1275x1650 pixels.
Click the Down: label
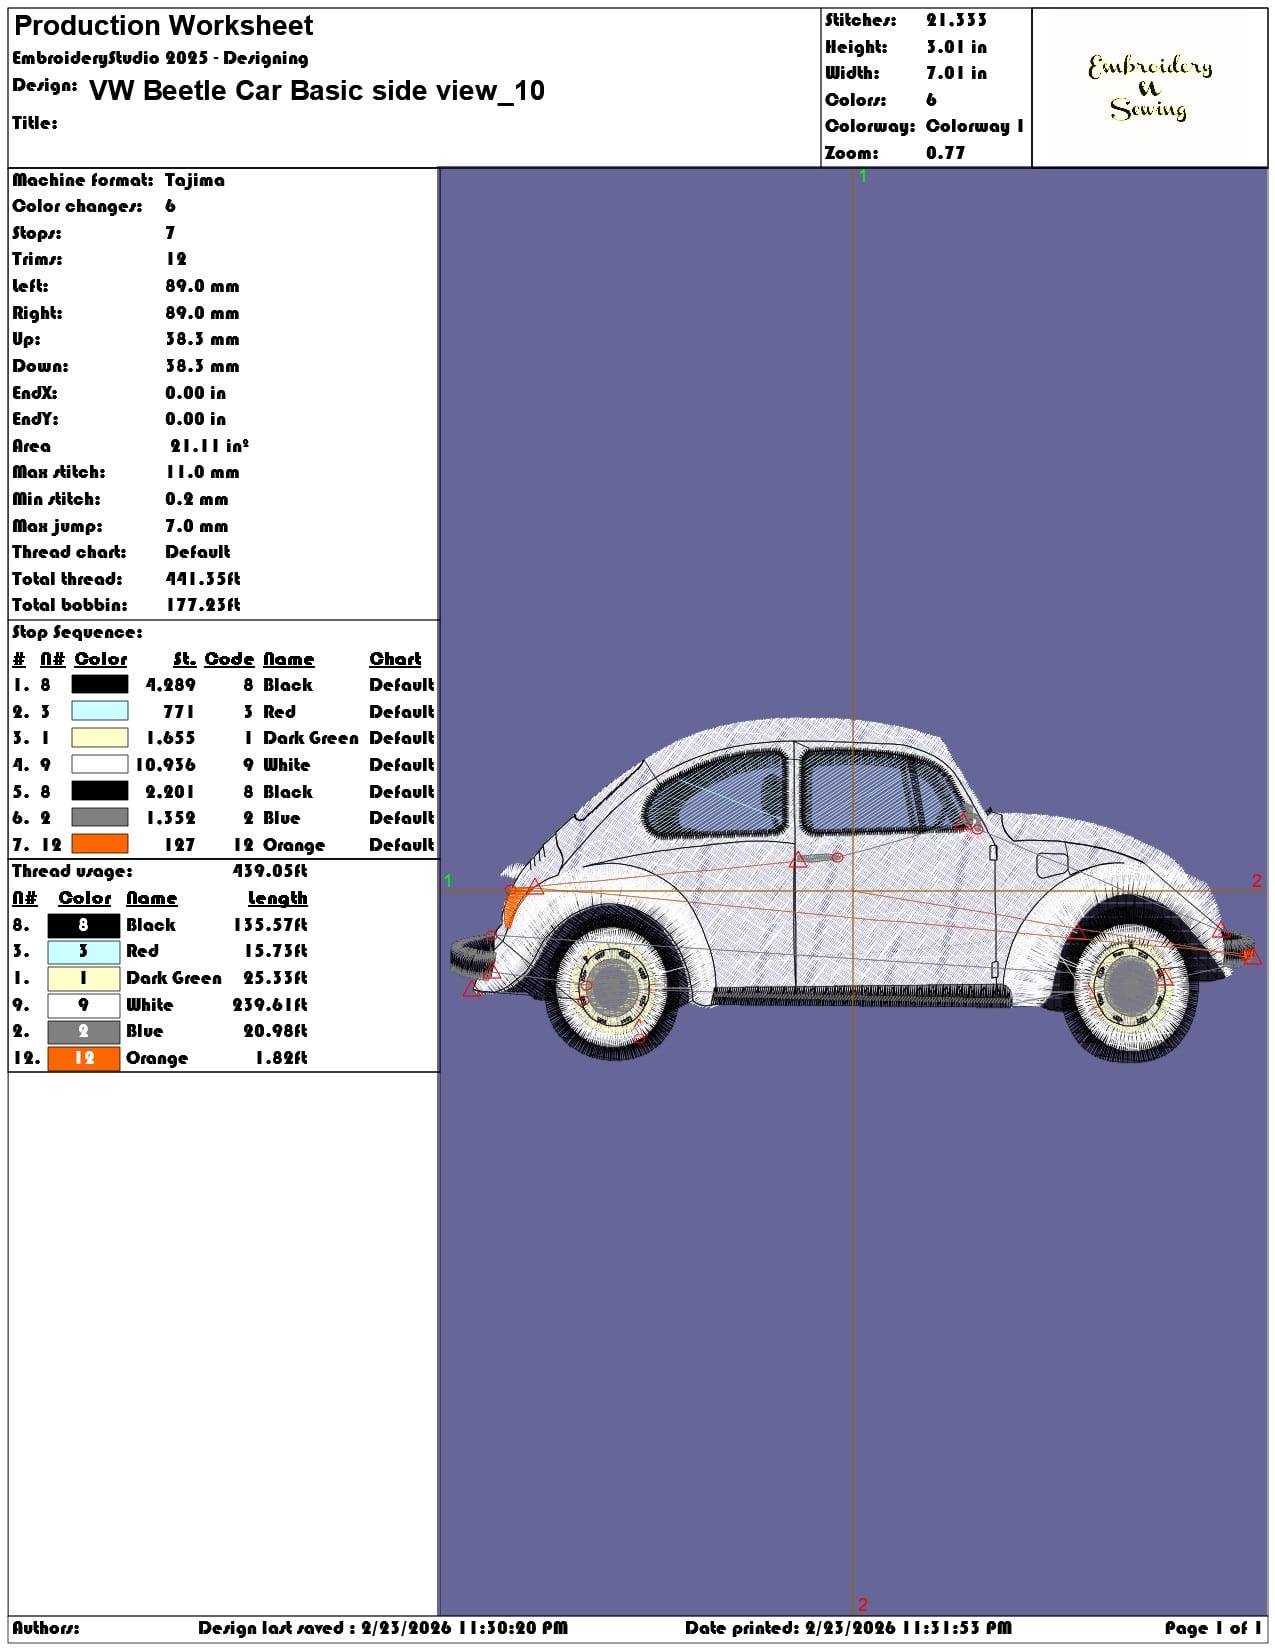(x=40, y=366)
